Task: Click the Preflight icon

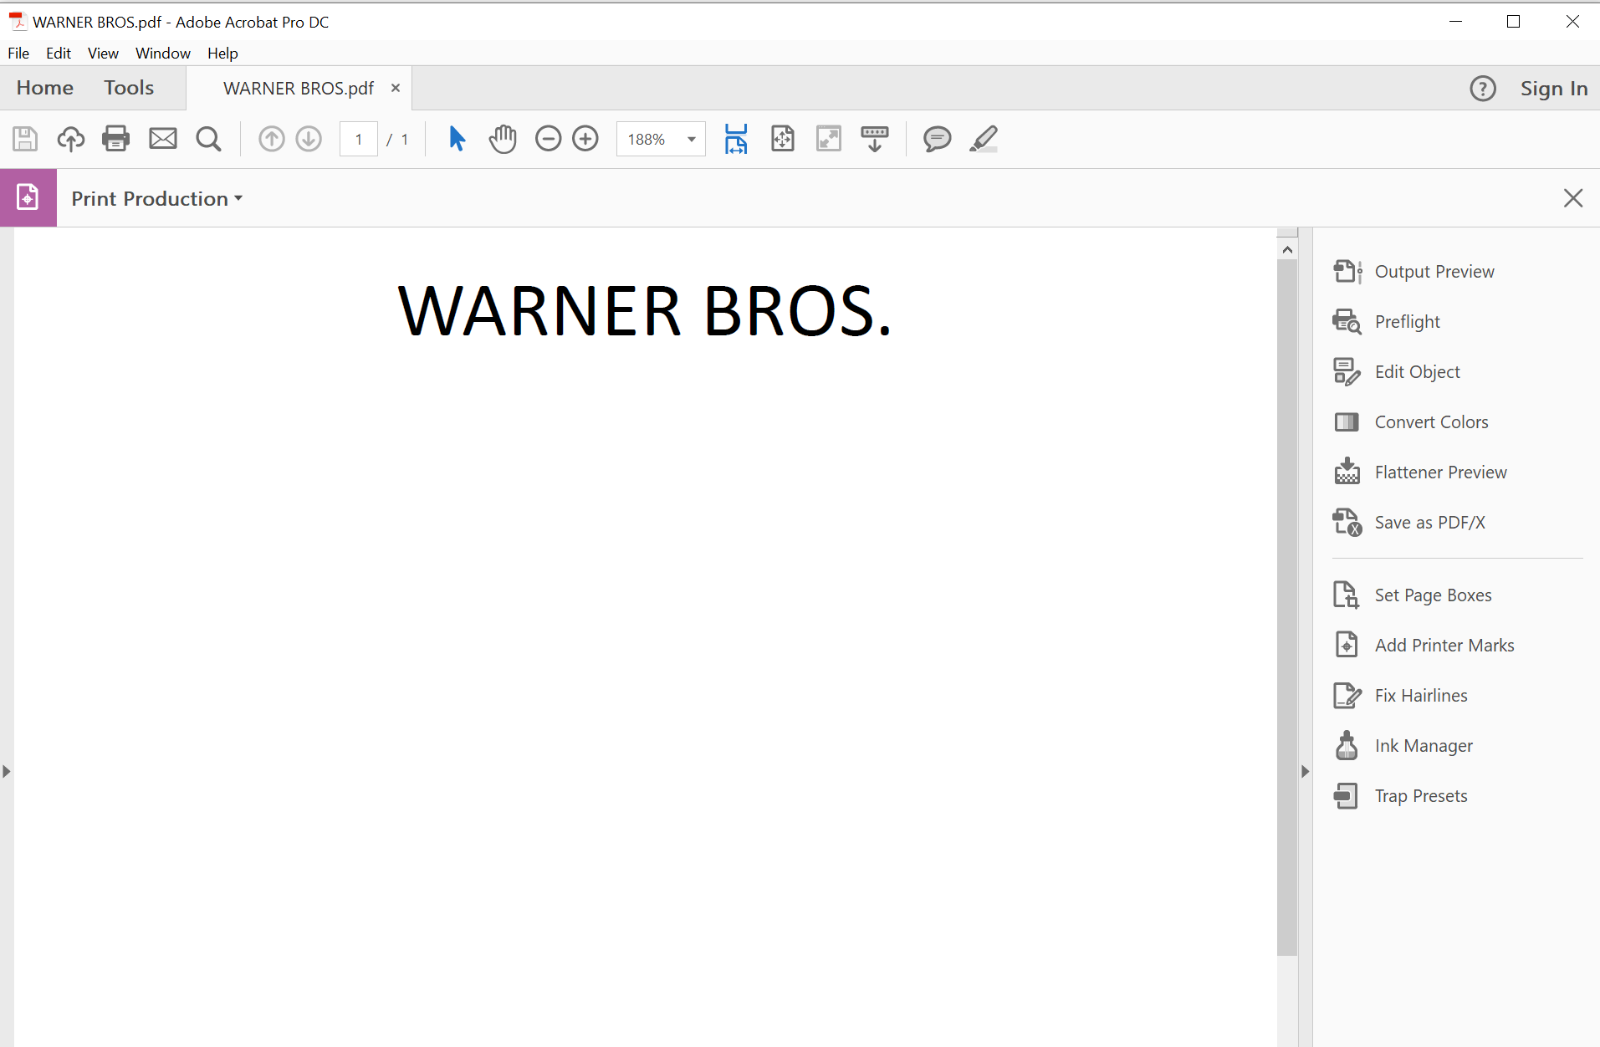Action: click(1347, 321)
